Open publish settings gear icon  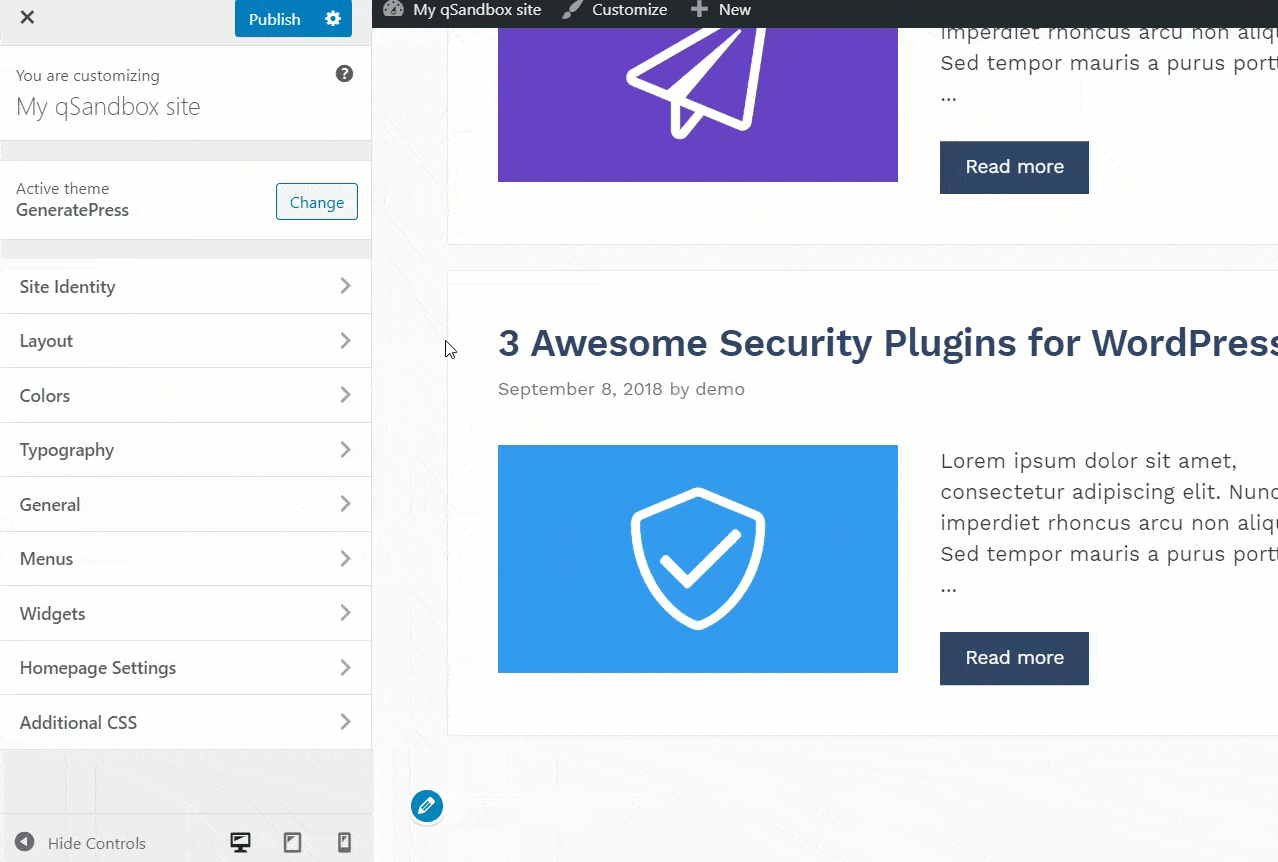[333, 18]
